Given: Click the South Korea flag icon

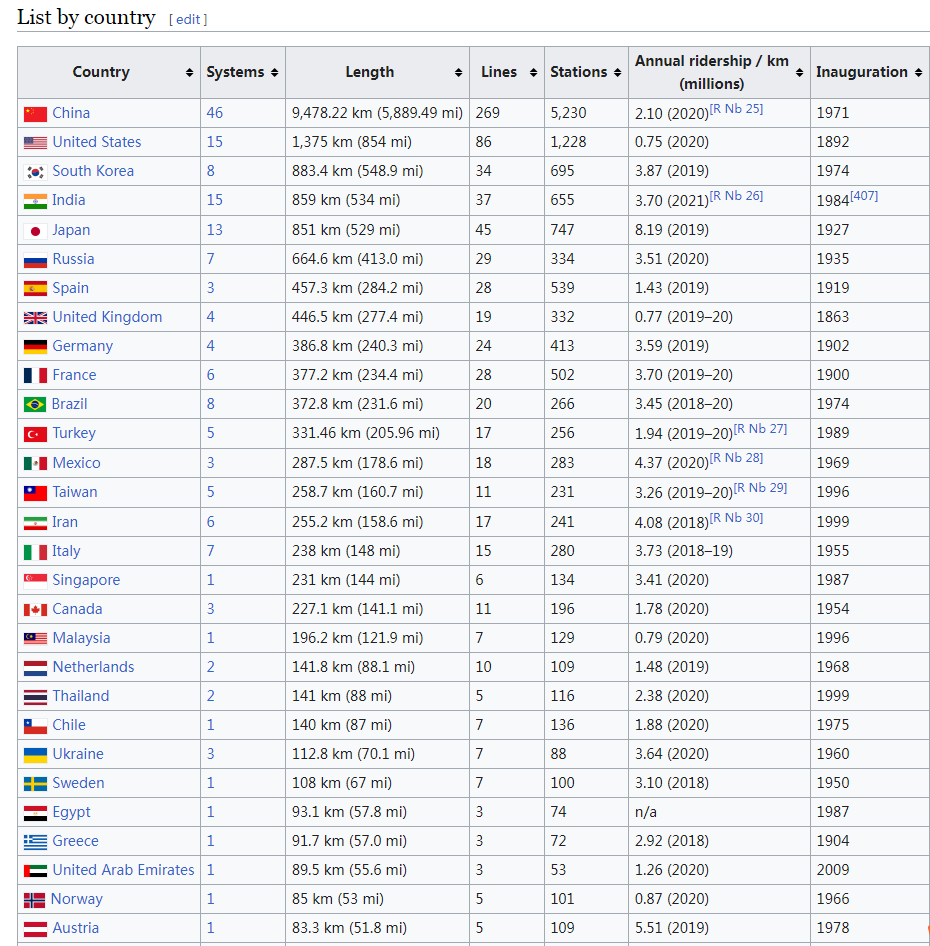Looking at the screenshot, I should point(35,172).
